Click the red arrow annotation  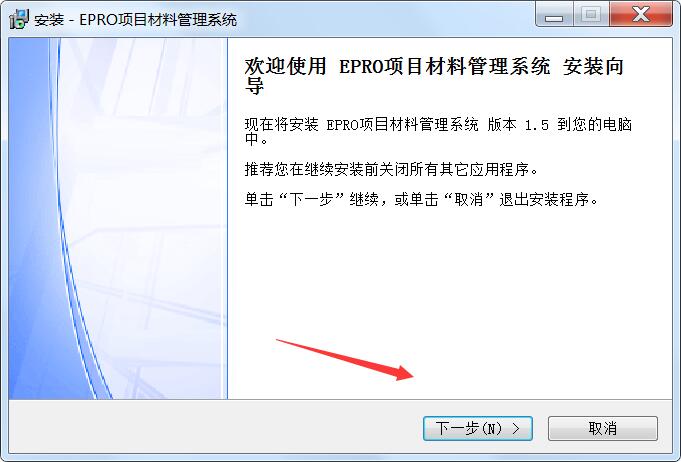(344, 360)
